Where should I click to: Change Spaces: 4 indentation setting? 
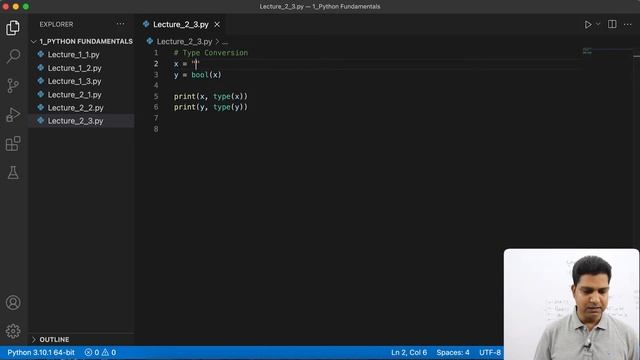pyautogui.click(x=453, y=352)
